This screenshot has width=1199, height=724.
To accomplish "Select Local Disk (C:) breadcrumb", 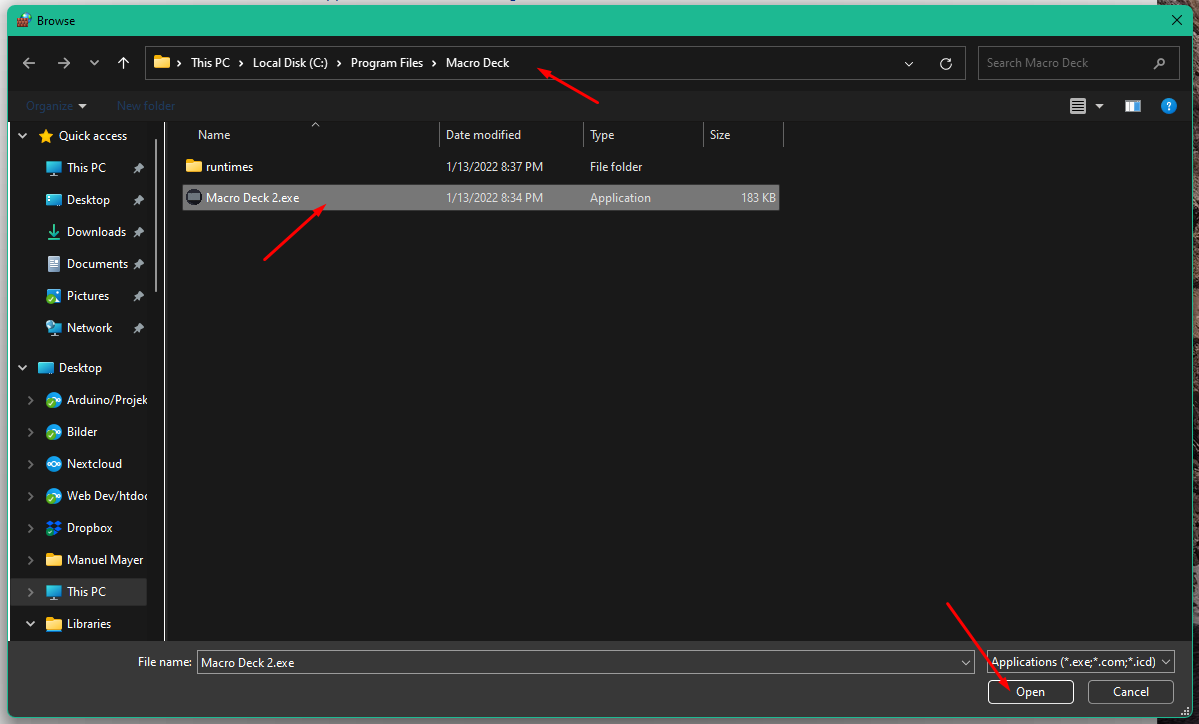I will coord(290,63).
